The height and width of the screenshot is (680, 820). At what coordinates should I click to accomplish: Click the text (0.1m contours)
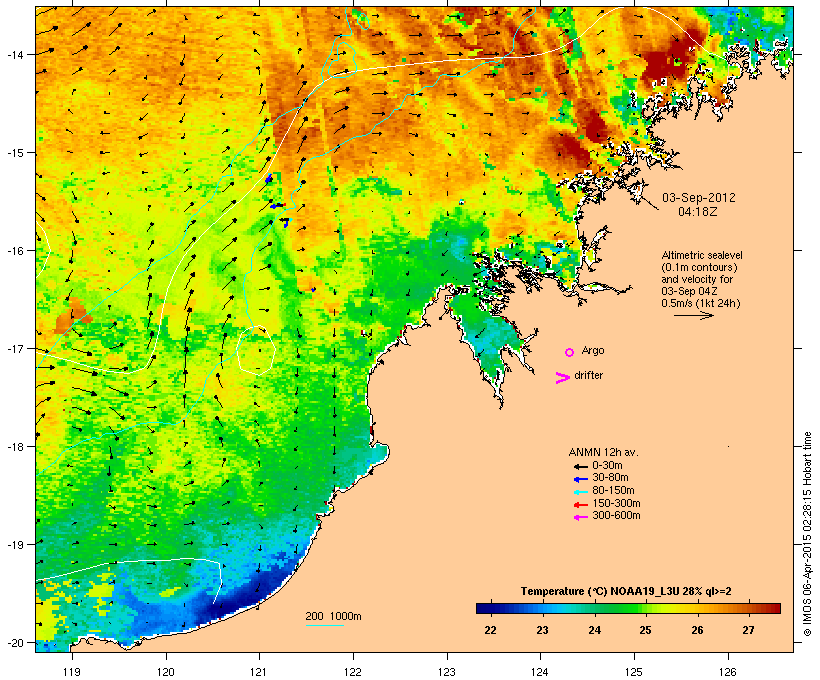pos(699,267)
